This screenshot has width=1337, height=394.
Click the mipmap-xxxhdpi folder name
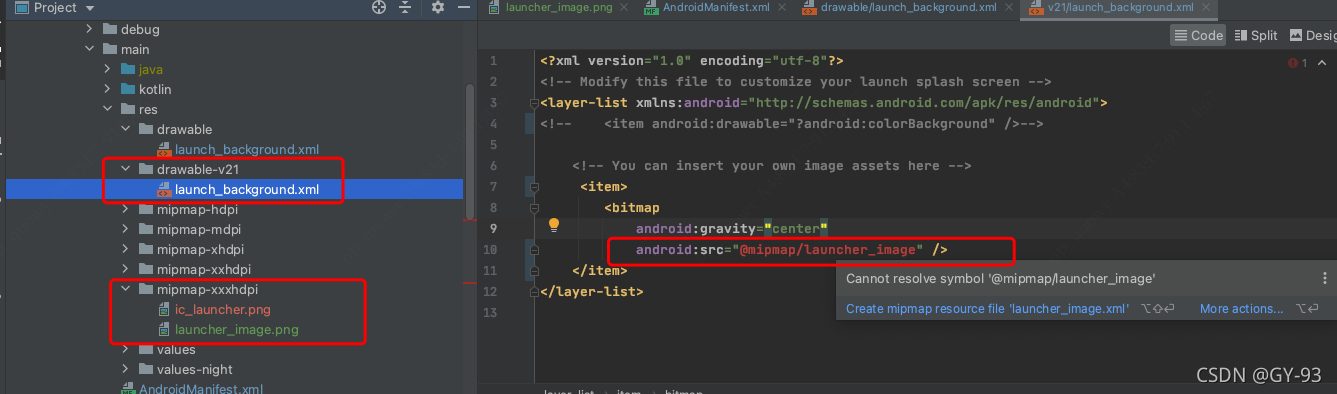[x=207, y=289]
